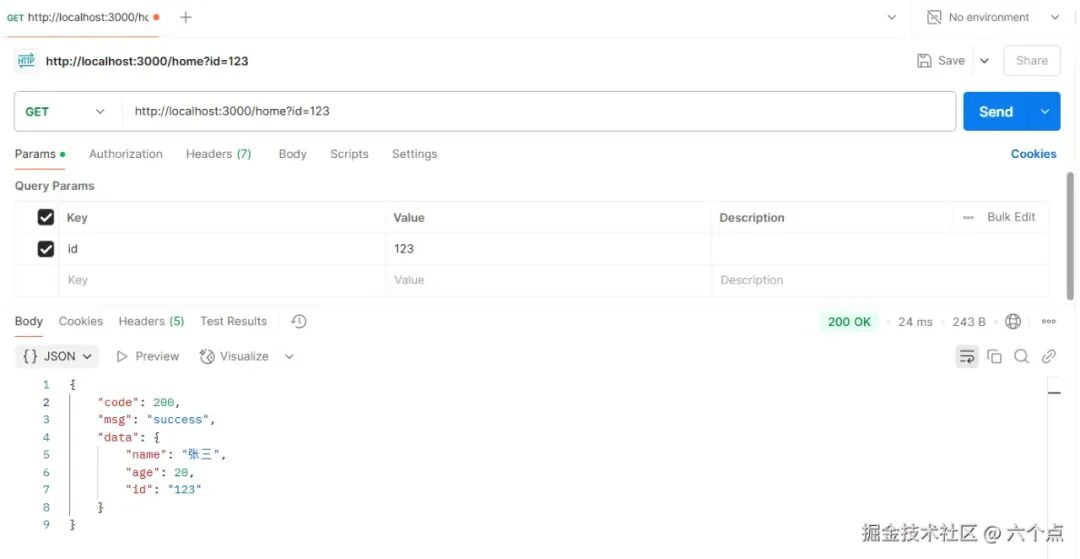This screenshot has width=1080, height=559.
Task: Click the request URL input field
Action: pyautogui.click(x=539, y=112)
